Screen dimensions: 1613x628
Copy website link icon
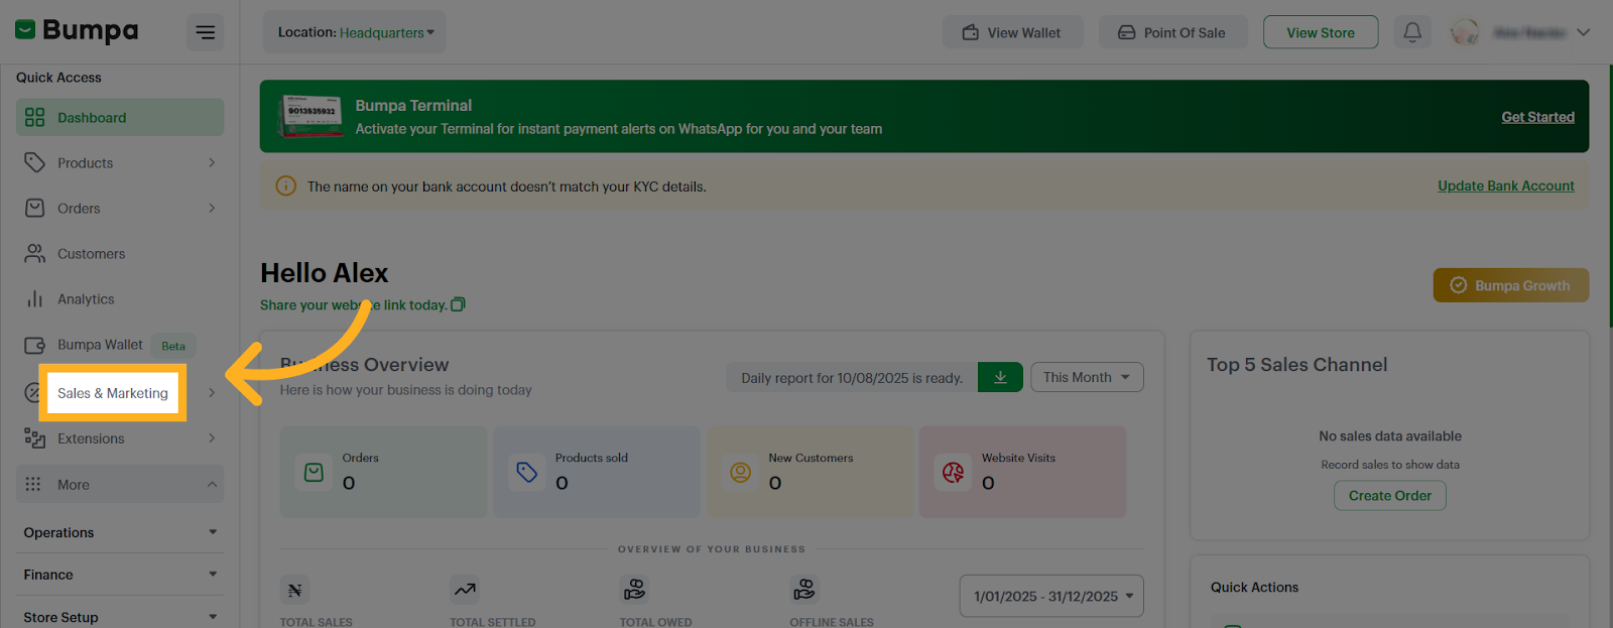[458, 304]
